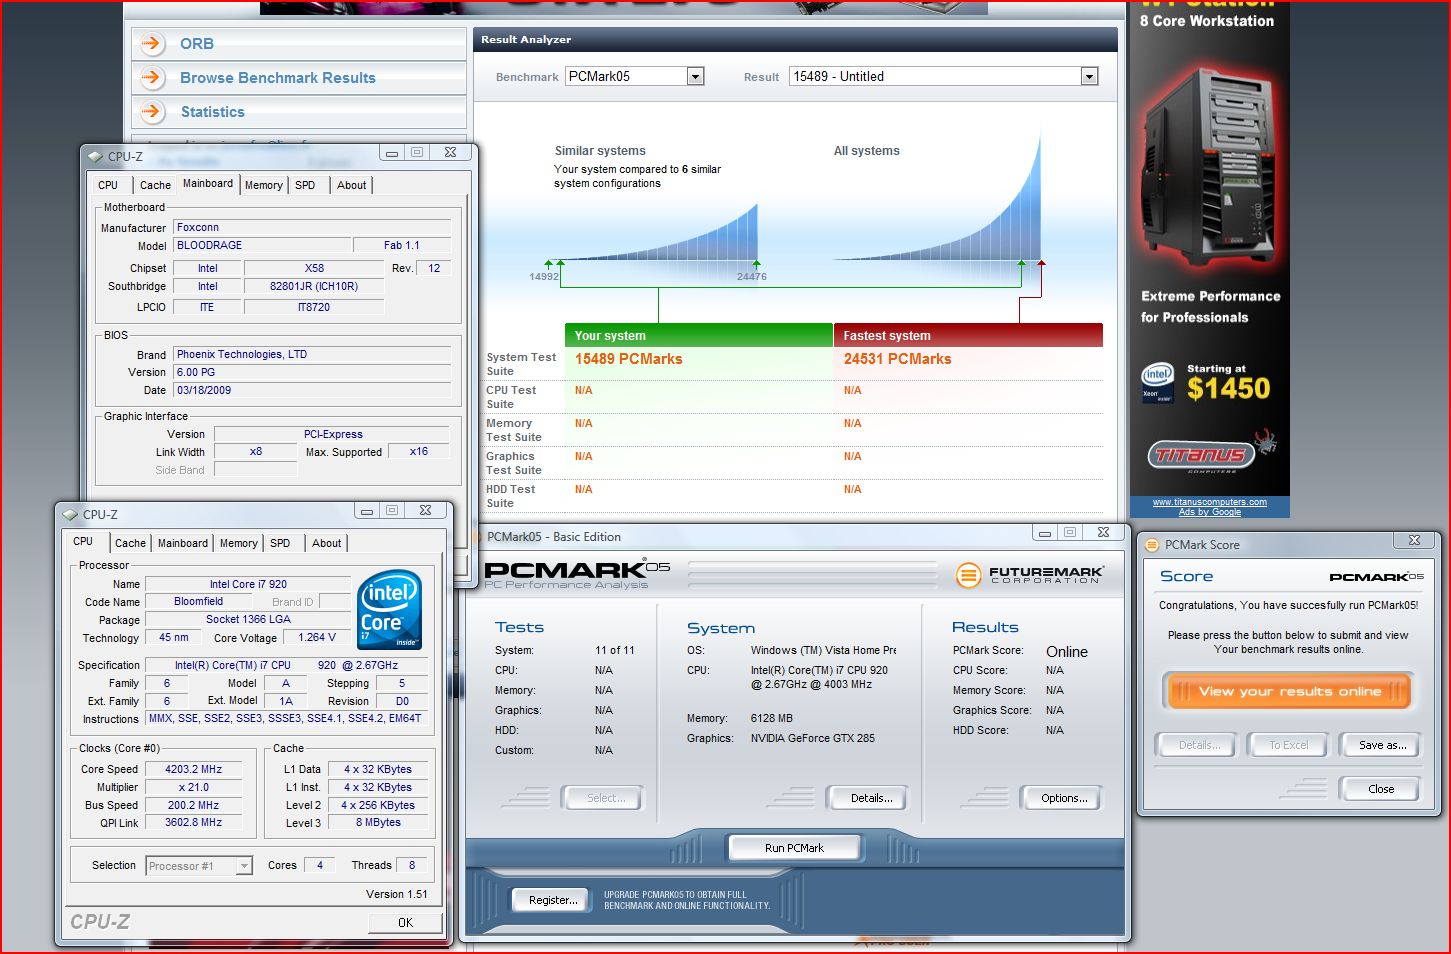Viewport: 1451px width, 954px height.
Task: Open the ORB link
Action: tap(197, 44)
